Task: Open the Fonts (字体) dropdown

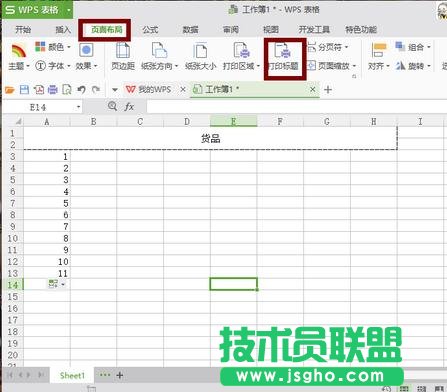Action: click(x=53, y=66)
